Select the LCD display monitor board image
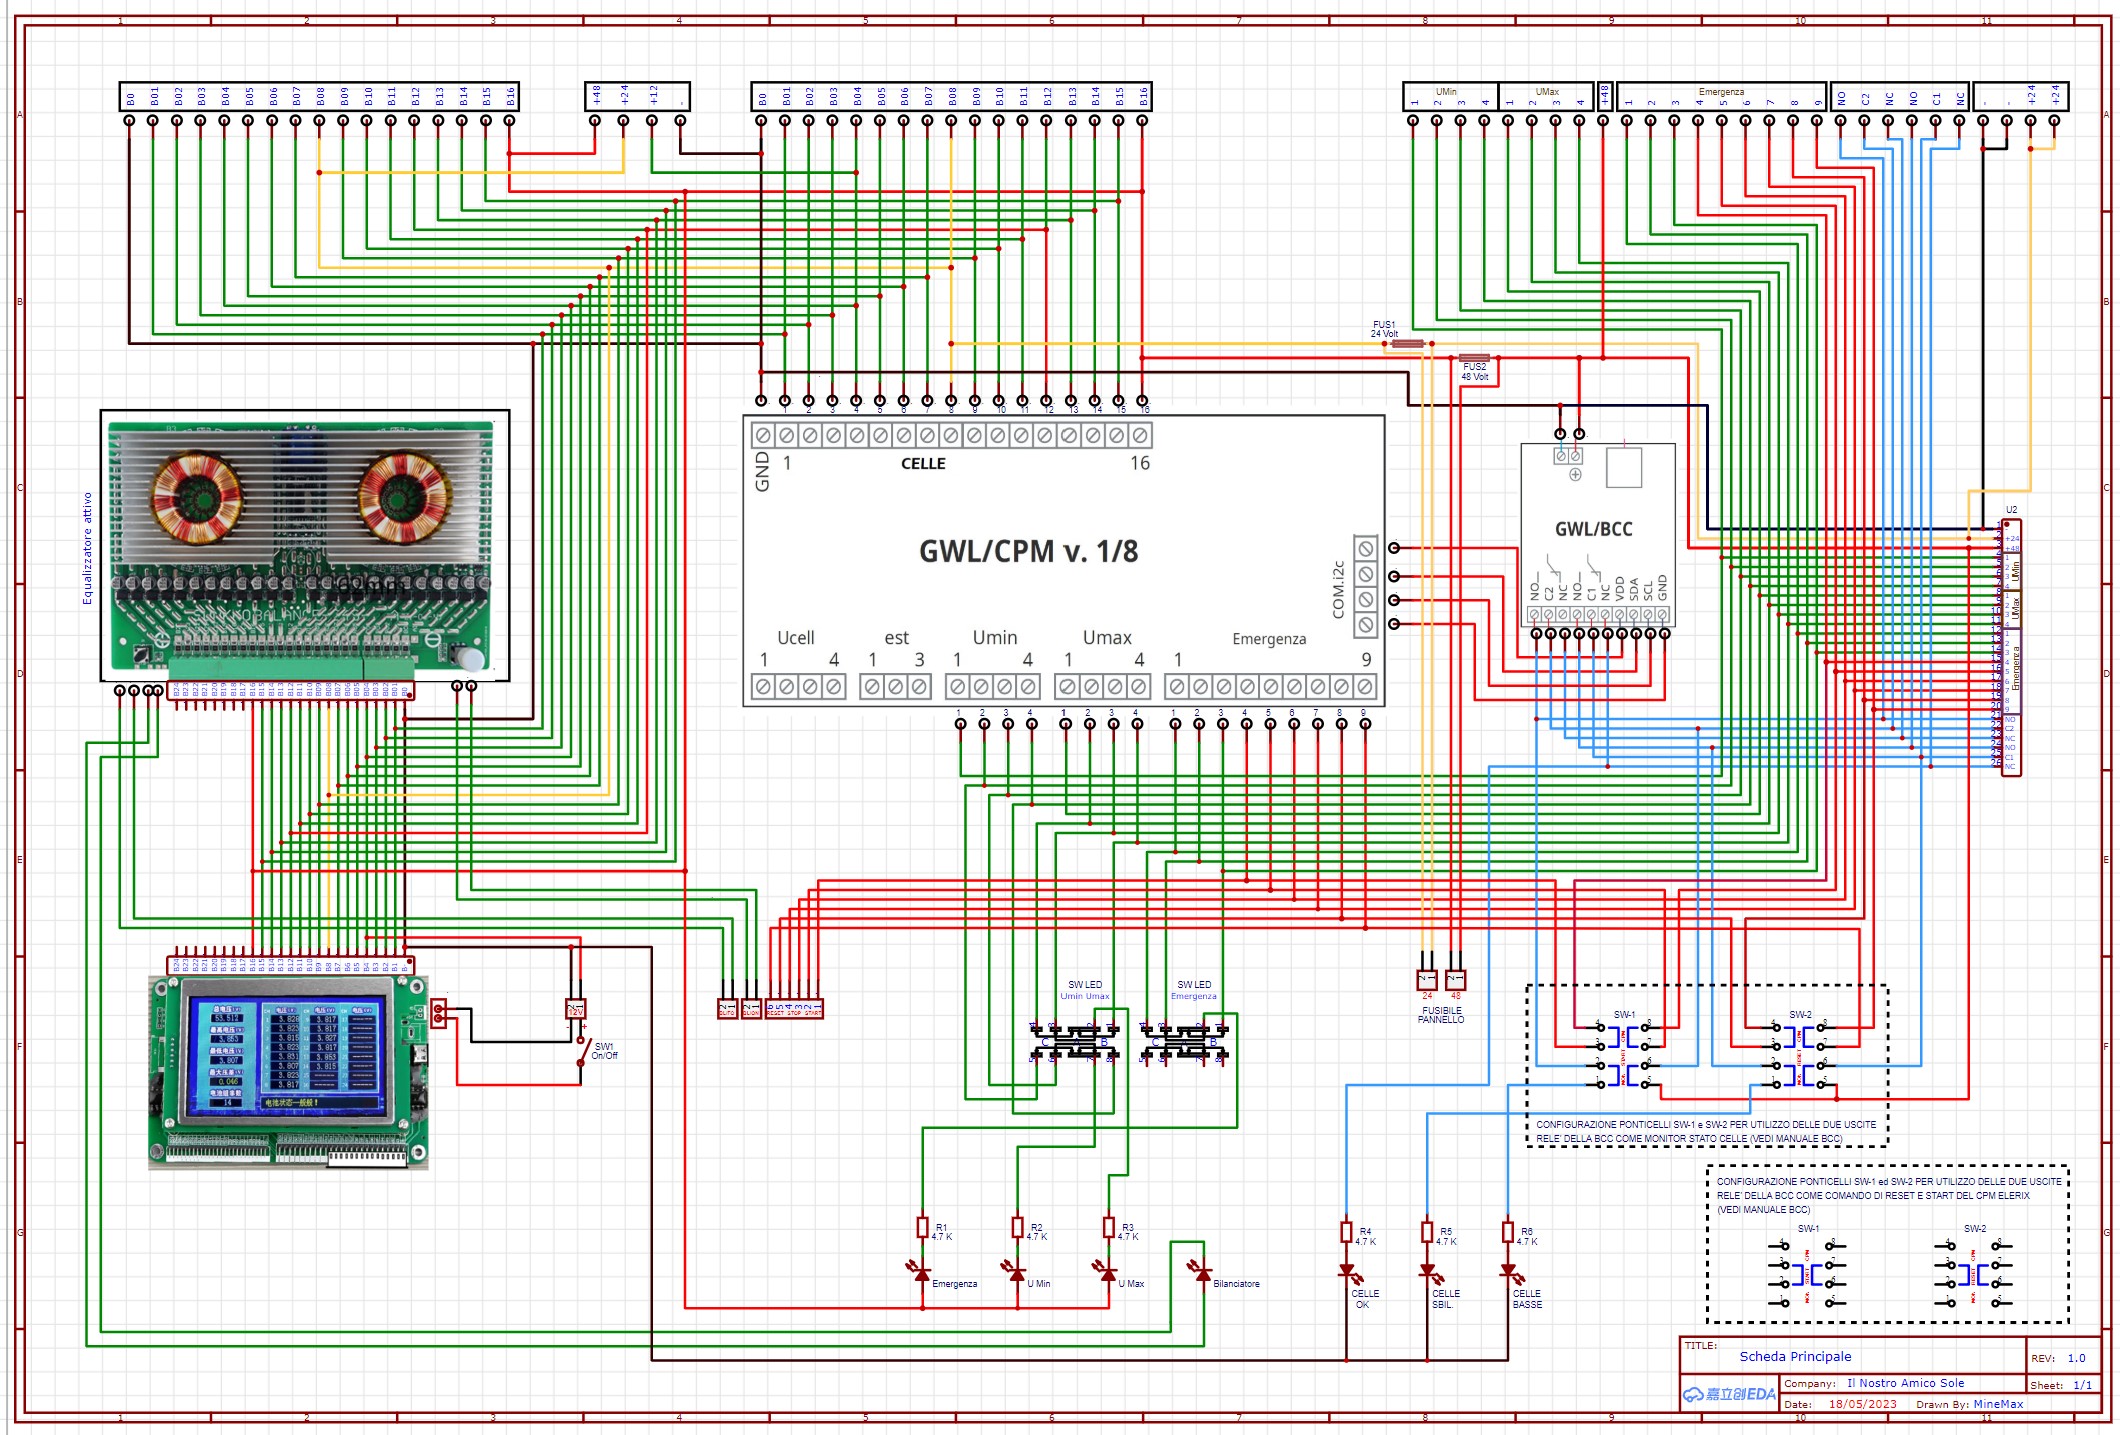The width and height of the screenshot is (2120, 1435). pos(289,1073)
